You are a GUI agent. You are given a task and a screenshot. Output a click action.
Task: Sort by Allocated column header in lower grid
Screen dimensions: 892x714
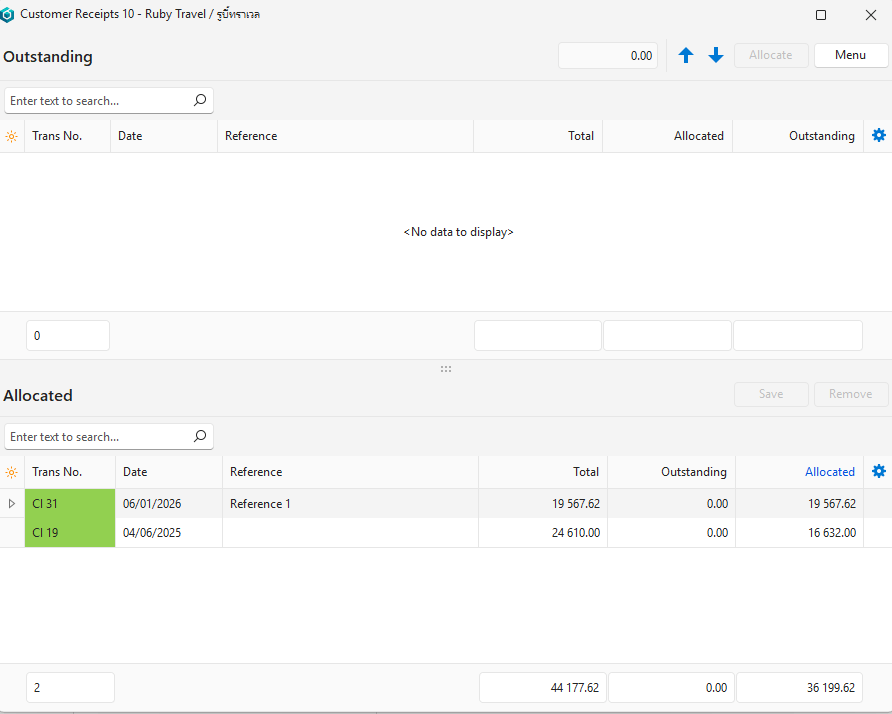[829, 472]
